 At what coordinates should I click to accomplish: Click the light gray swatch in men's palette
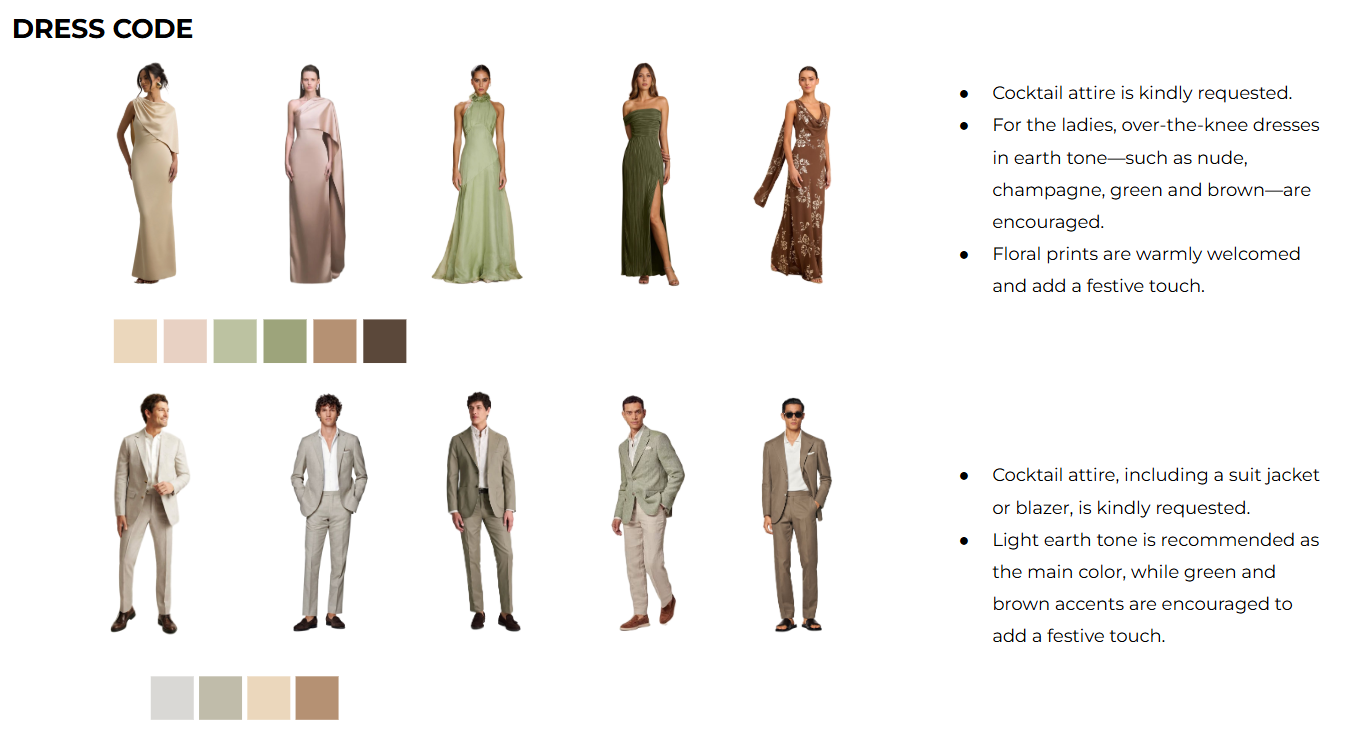172,698
